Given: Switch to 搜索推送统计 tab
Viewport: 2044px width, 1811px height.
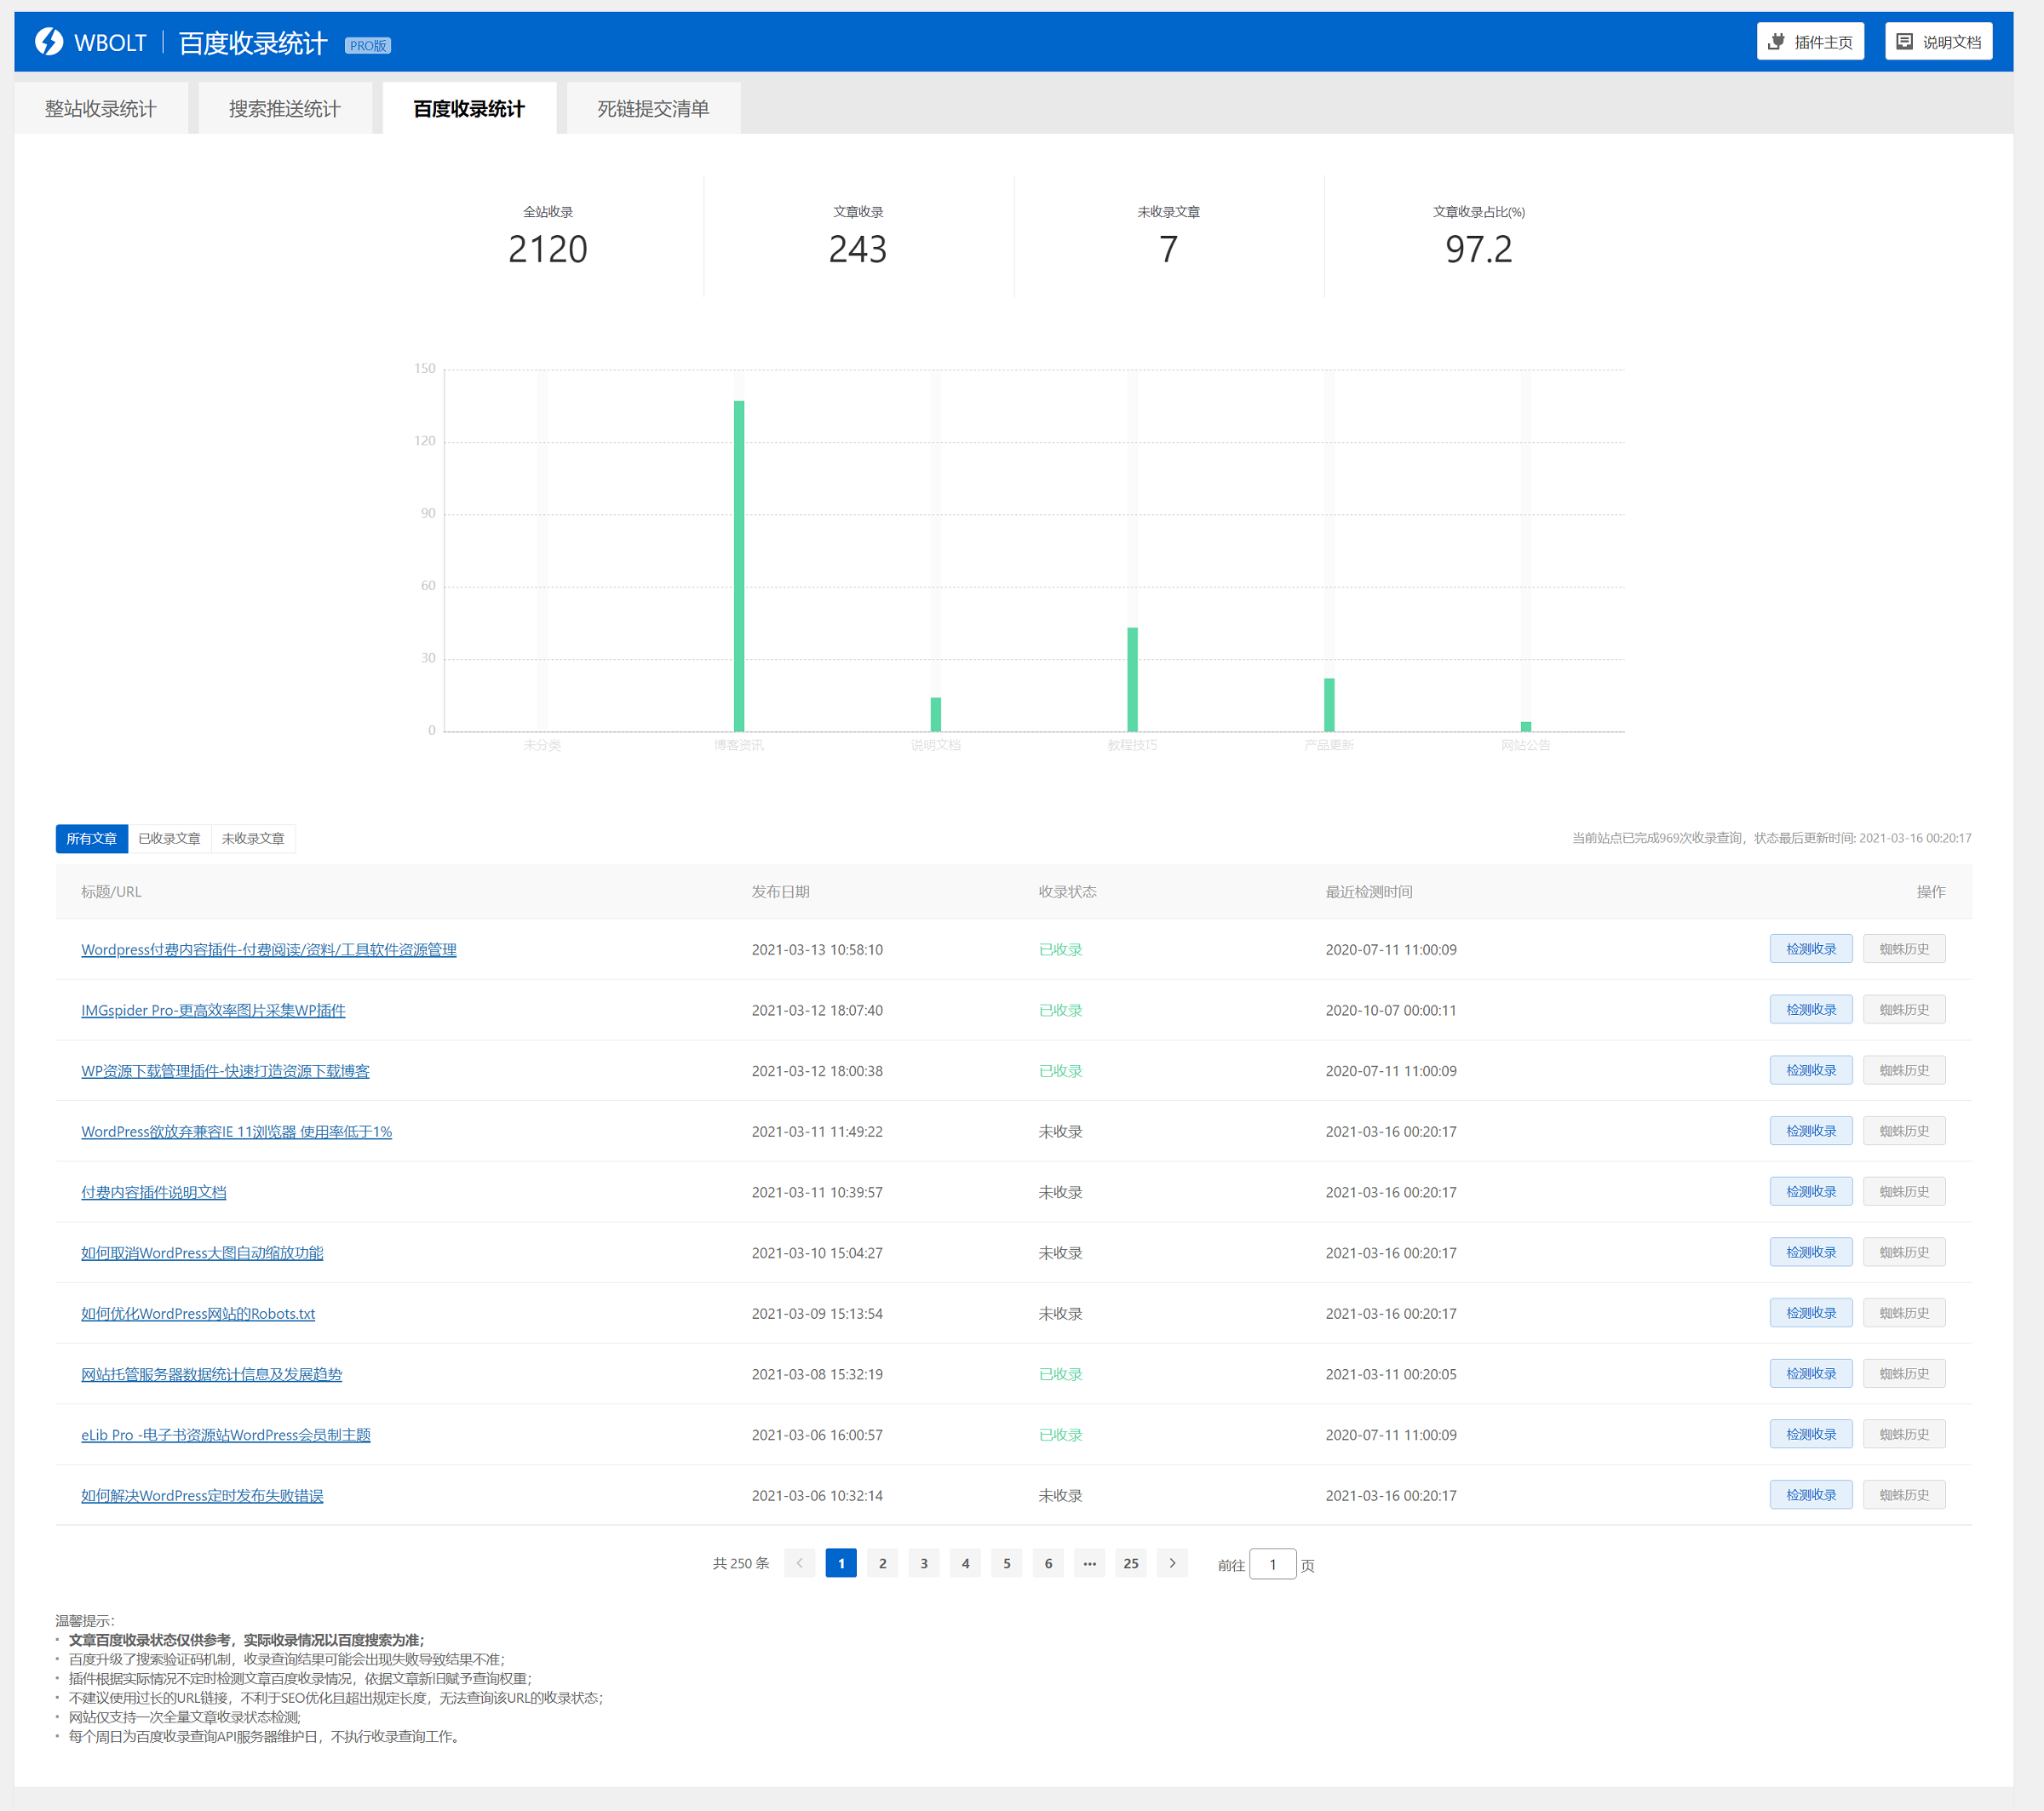Looking at the screenshot, I should click(285, 109).
